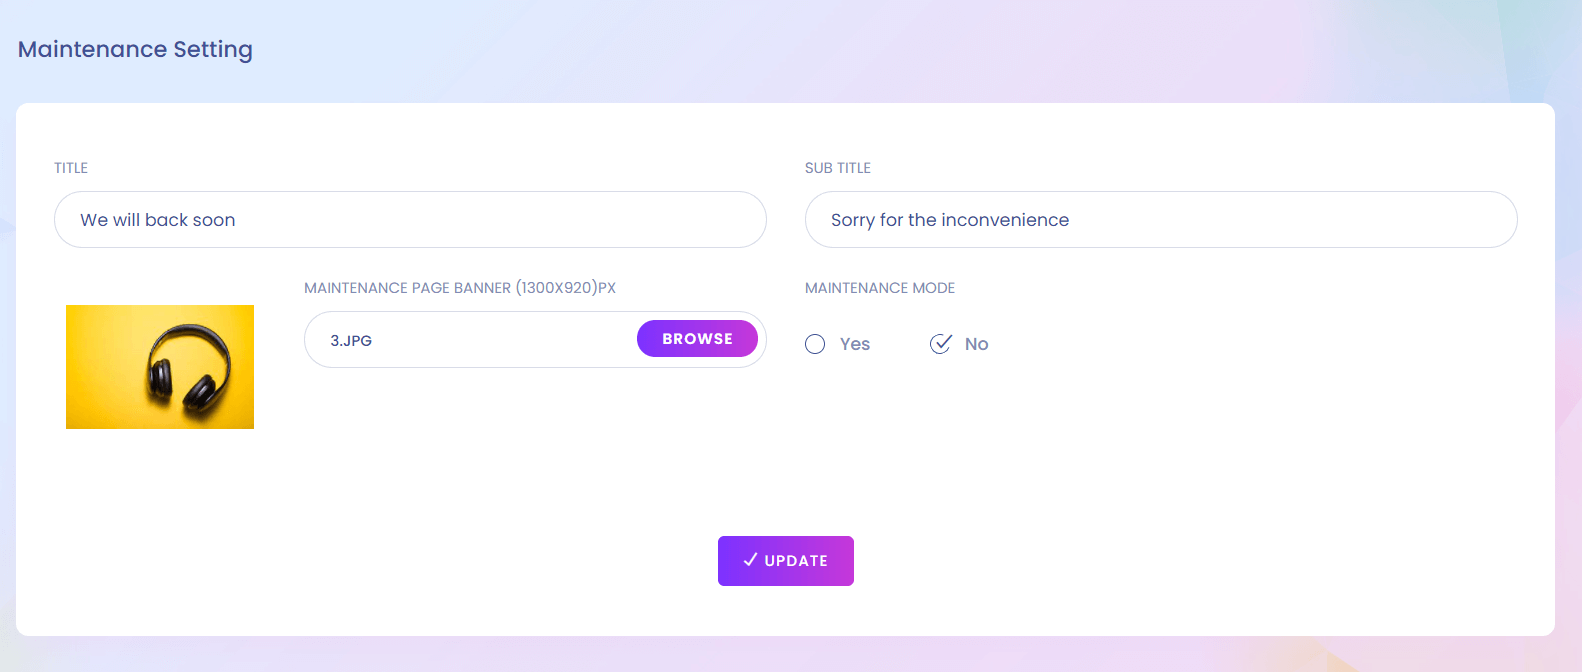Click the "UPDATE" text on the purple button
The height and width of the screenshot is (672, 1582).
796,561
